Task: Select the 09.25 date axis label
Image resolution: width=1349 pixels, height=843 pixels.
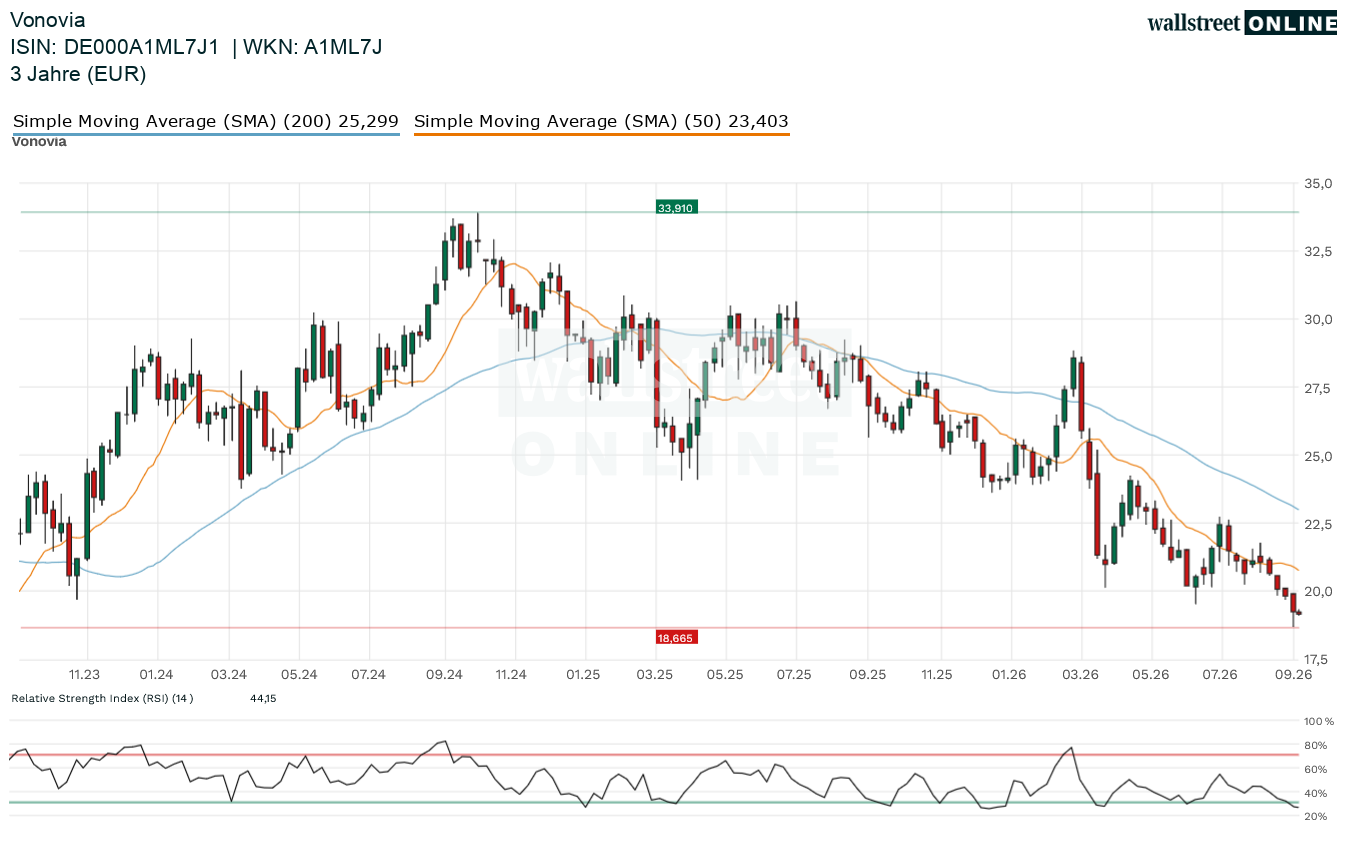Action: pyautogui.click(x=867, y=675)
